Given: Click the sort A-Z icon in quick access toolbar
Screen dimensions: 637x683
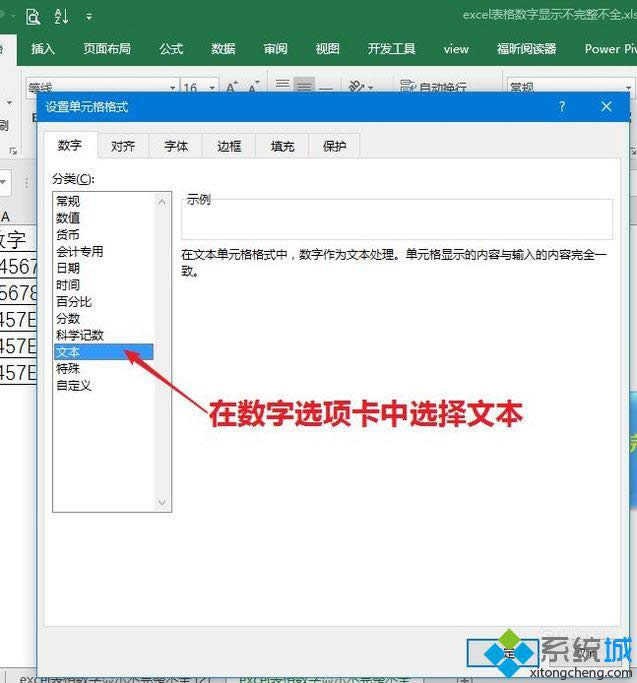Looking at the screenshot, I should [x=61, y=17].
